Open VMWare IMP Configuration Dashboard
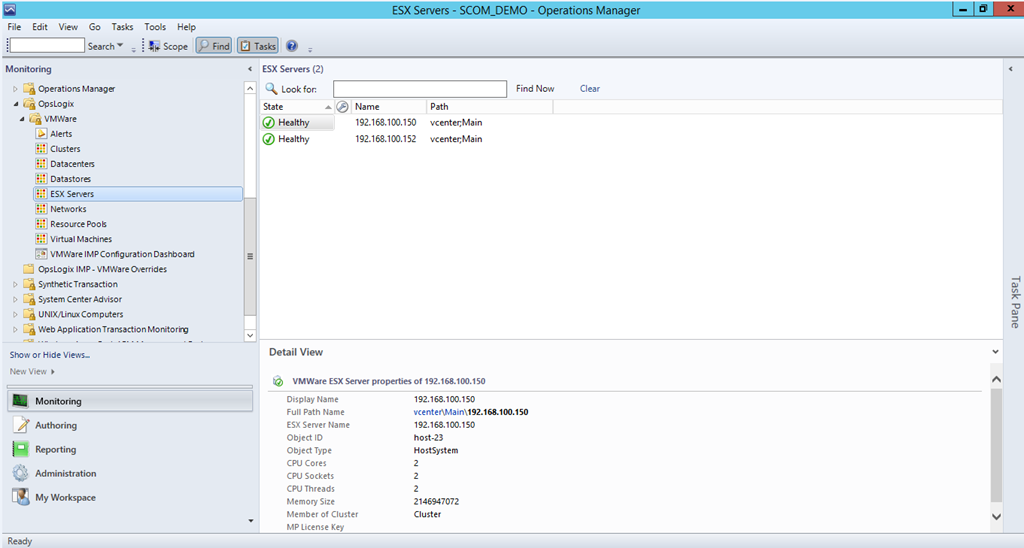The image size is (1024, 548). click(x=122, y=254)
